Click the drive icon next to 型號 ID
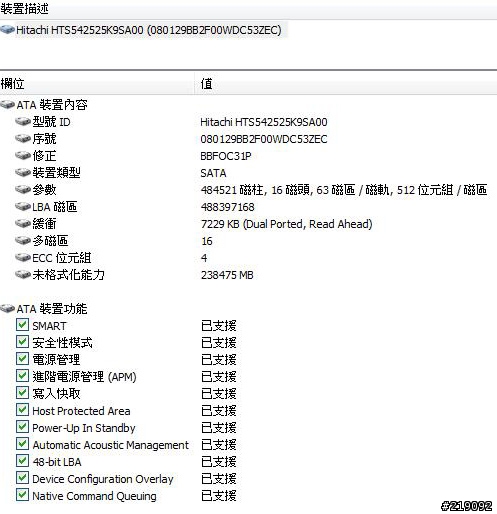497x514 pixels. 23,122
